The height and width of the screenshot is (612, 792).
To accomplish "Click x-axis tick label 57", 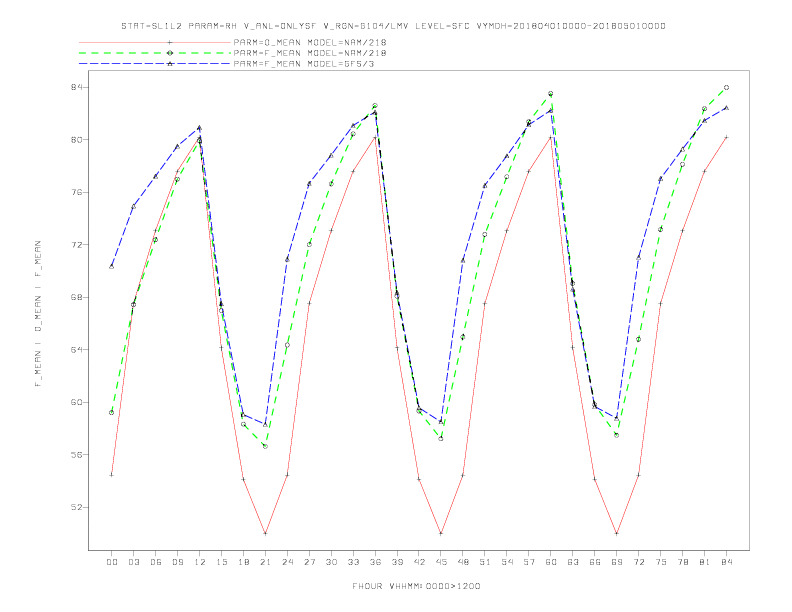I will pos(529,562).
